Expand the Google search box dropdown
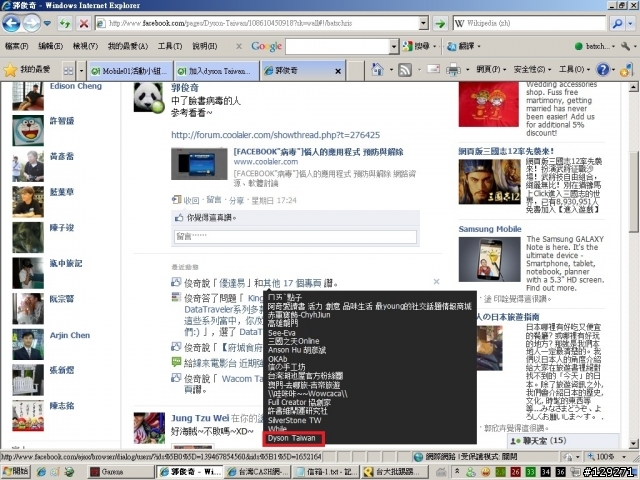Screen dimensions: 640x480 394,47
